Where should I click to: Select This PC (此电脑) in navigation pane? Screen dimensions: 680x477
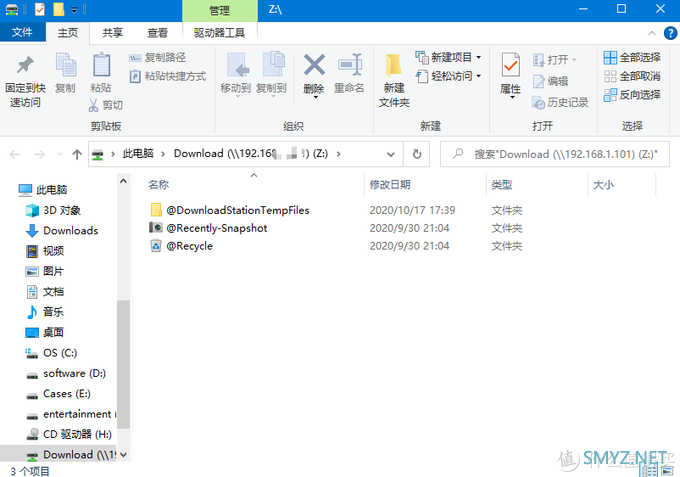coord(42,190)
